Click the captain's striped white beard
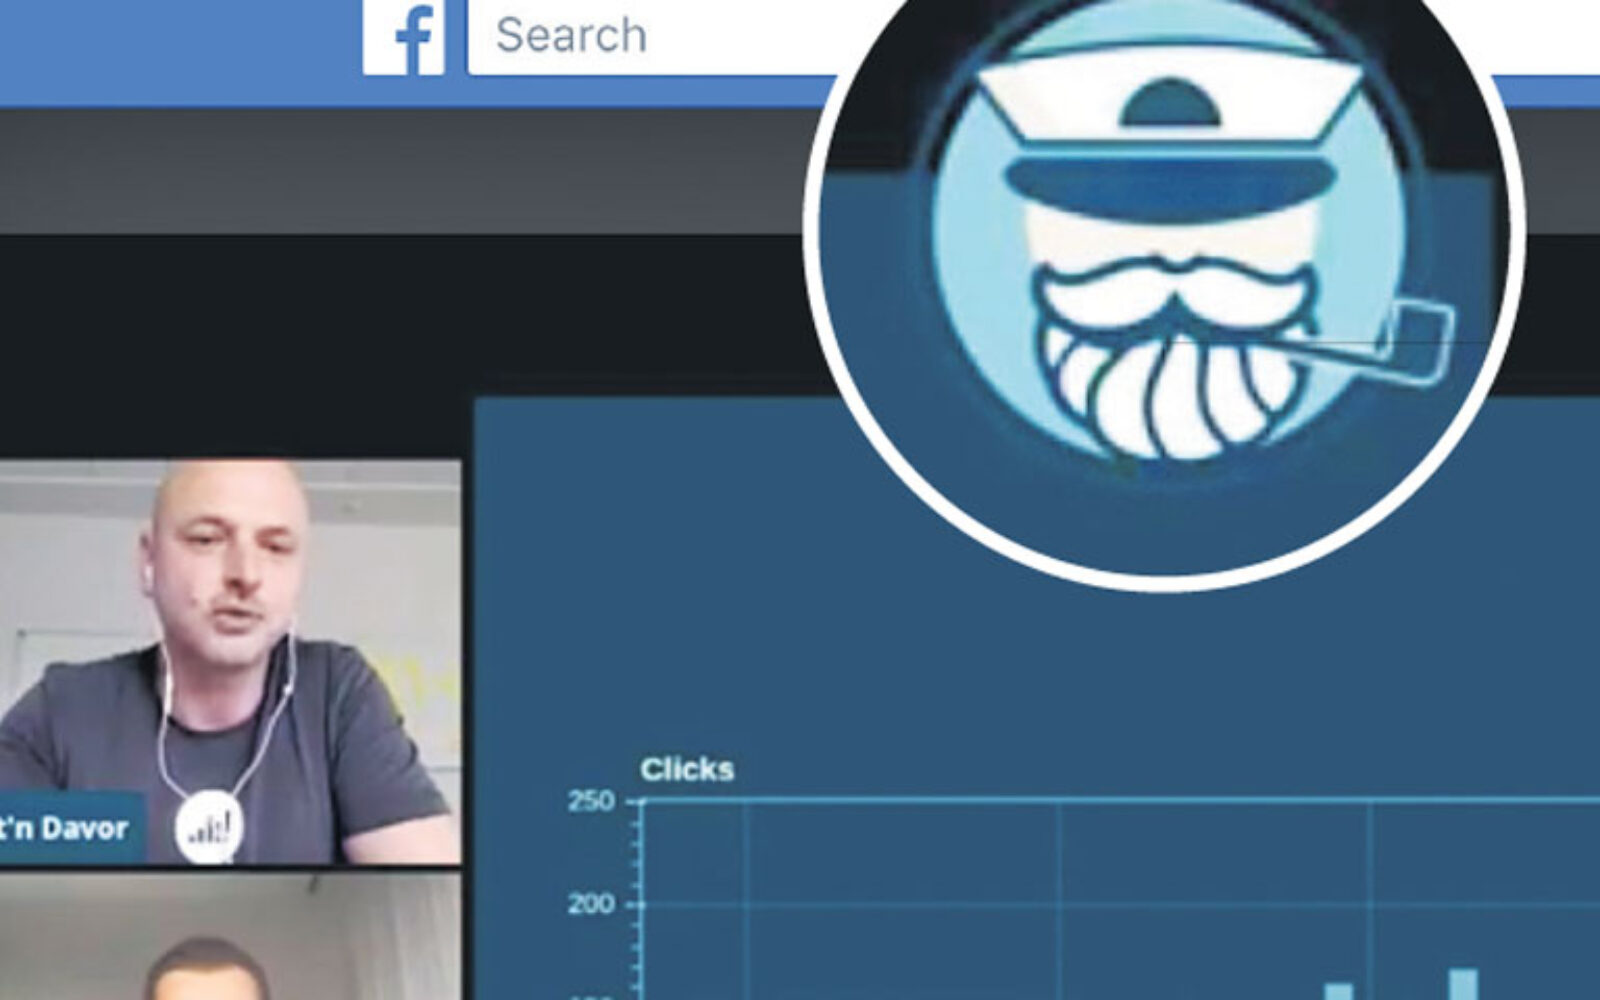Image resolution: width=1600 pixels, height=1000 pixels. pyautogui.click(x=1170, y=390)
